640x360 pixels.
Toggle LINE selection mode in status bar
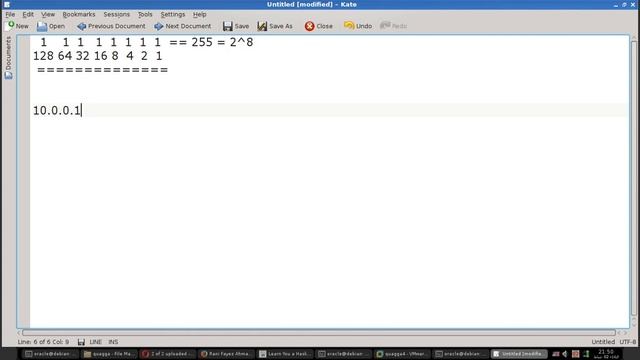96,342
